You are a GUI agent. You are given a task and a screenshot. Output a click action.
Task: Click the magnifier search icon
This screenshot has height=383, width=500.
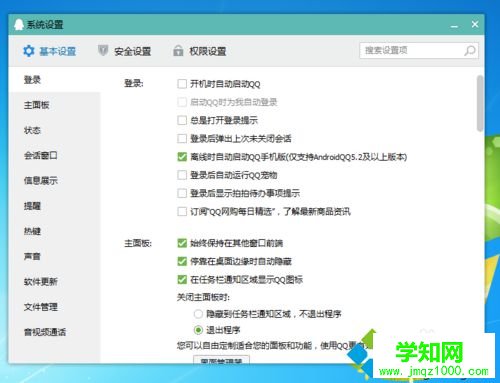[x=470, y=51]
